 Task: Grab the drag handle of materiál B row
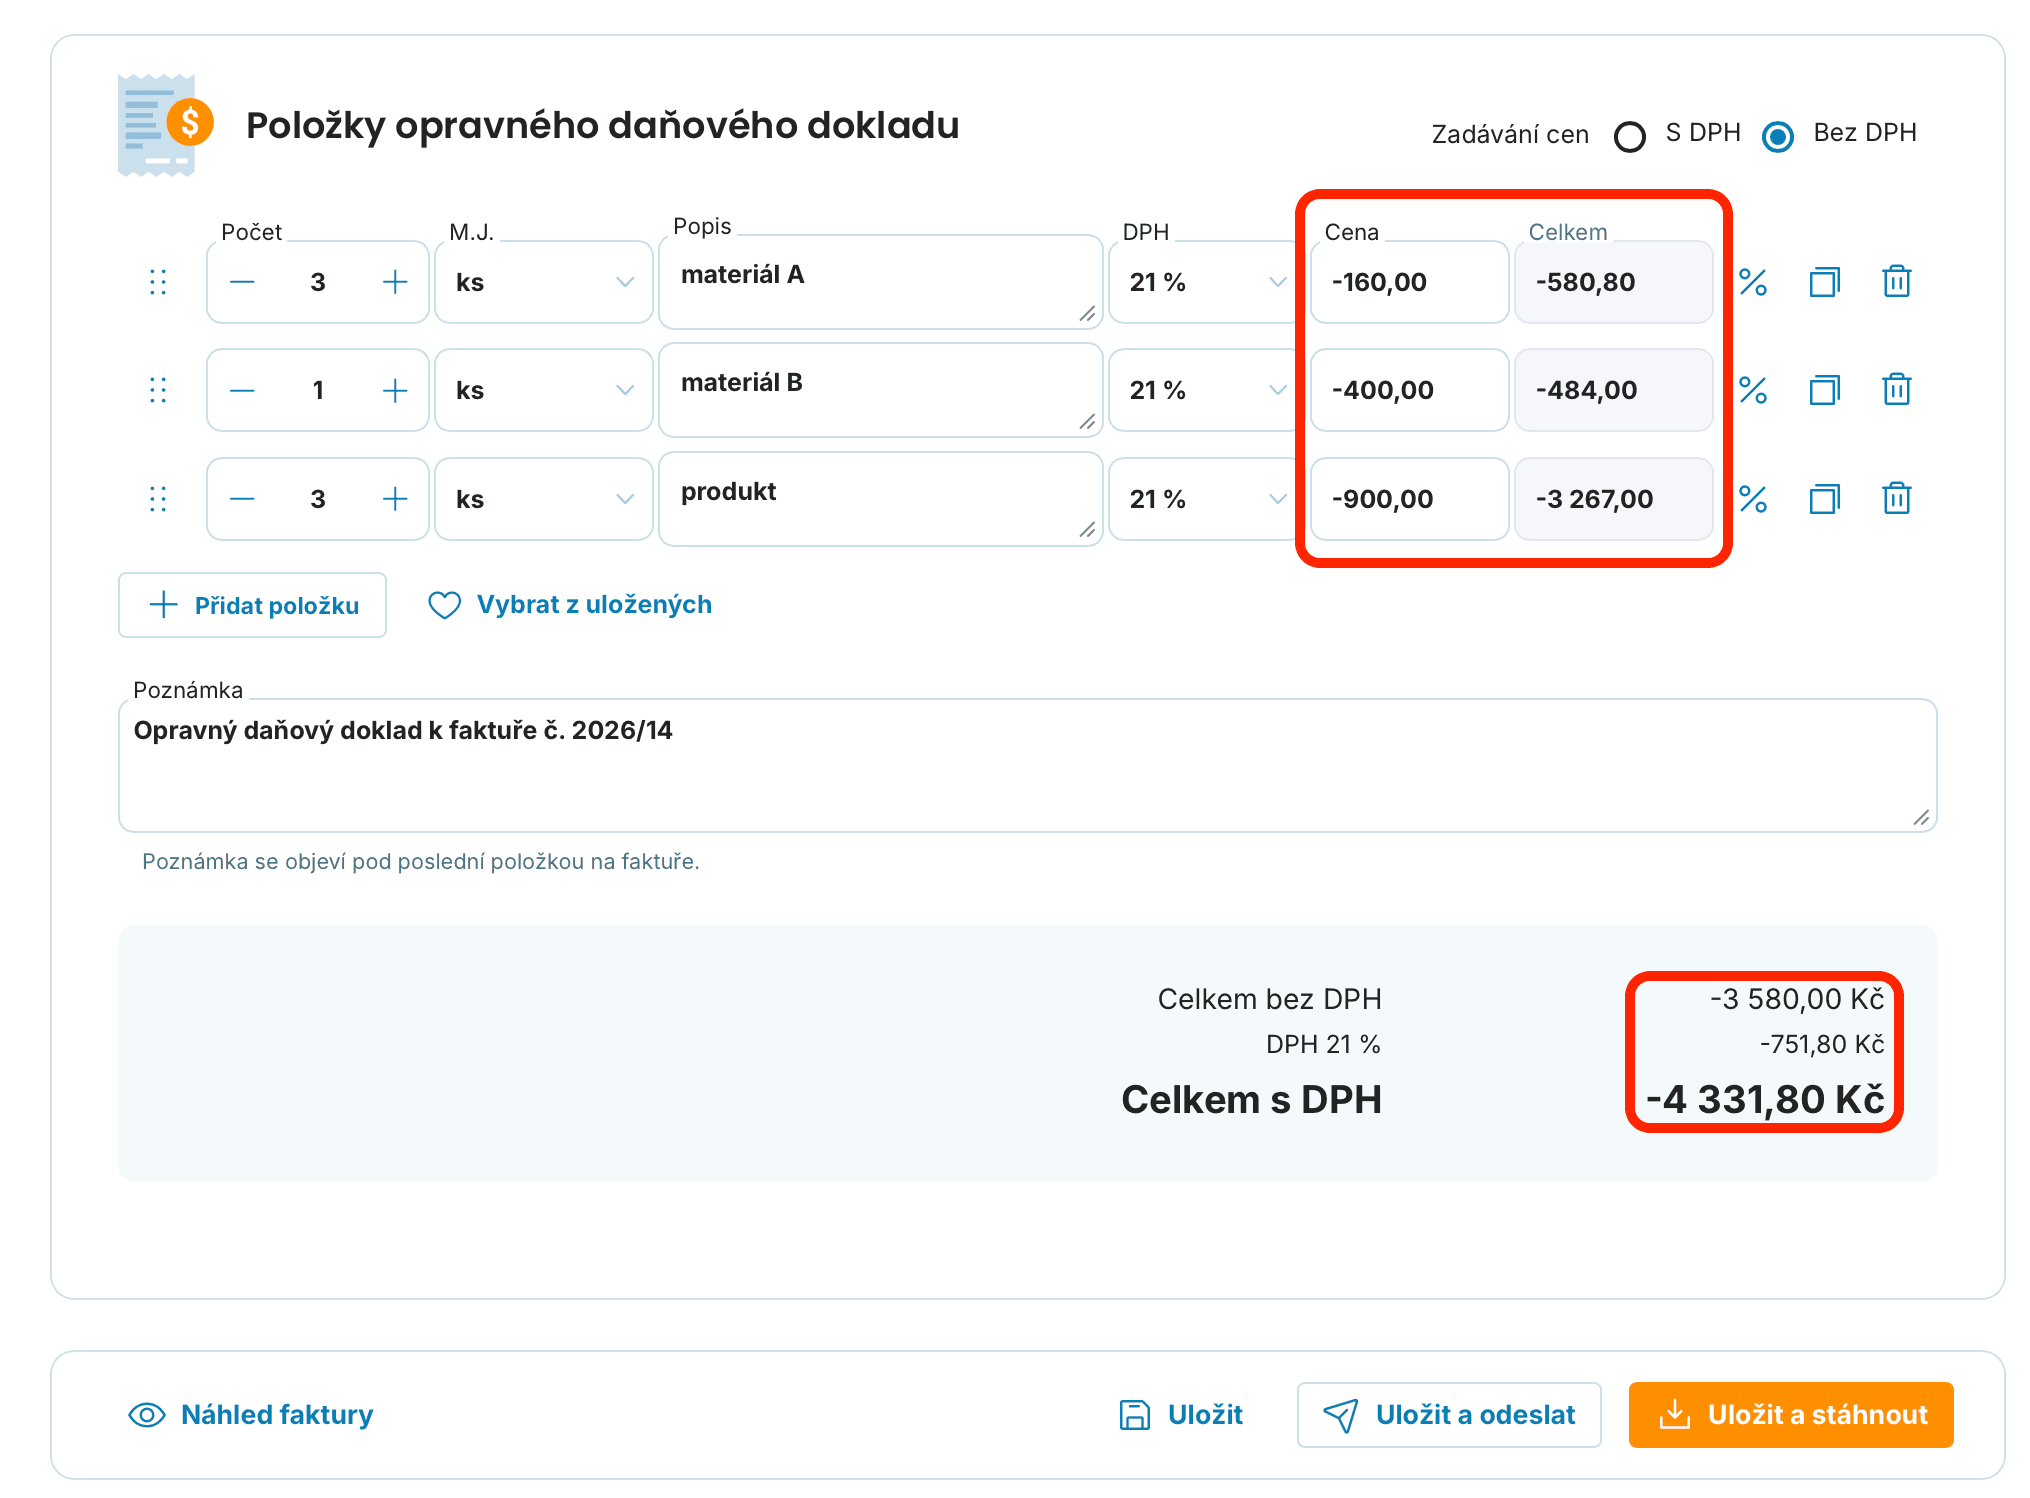point(158,390)
